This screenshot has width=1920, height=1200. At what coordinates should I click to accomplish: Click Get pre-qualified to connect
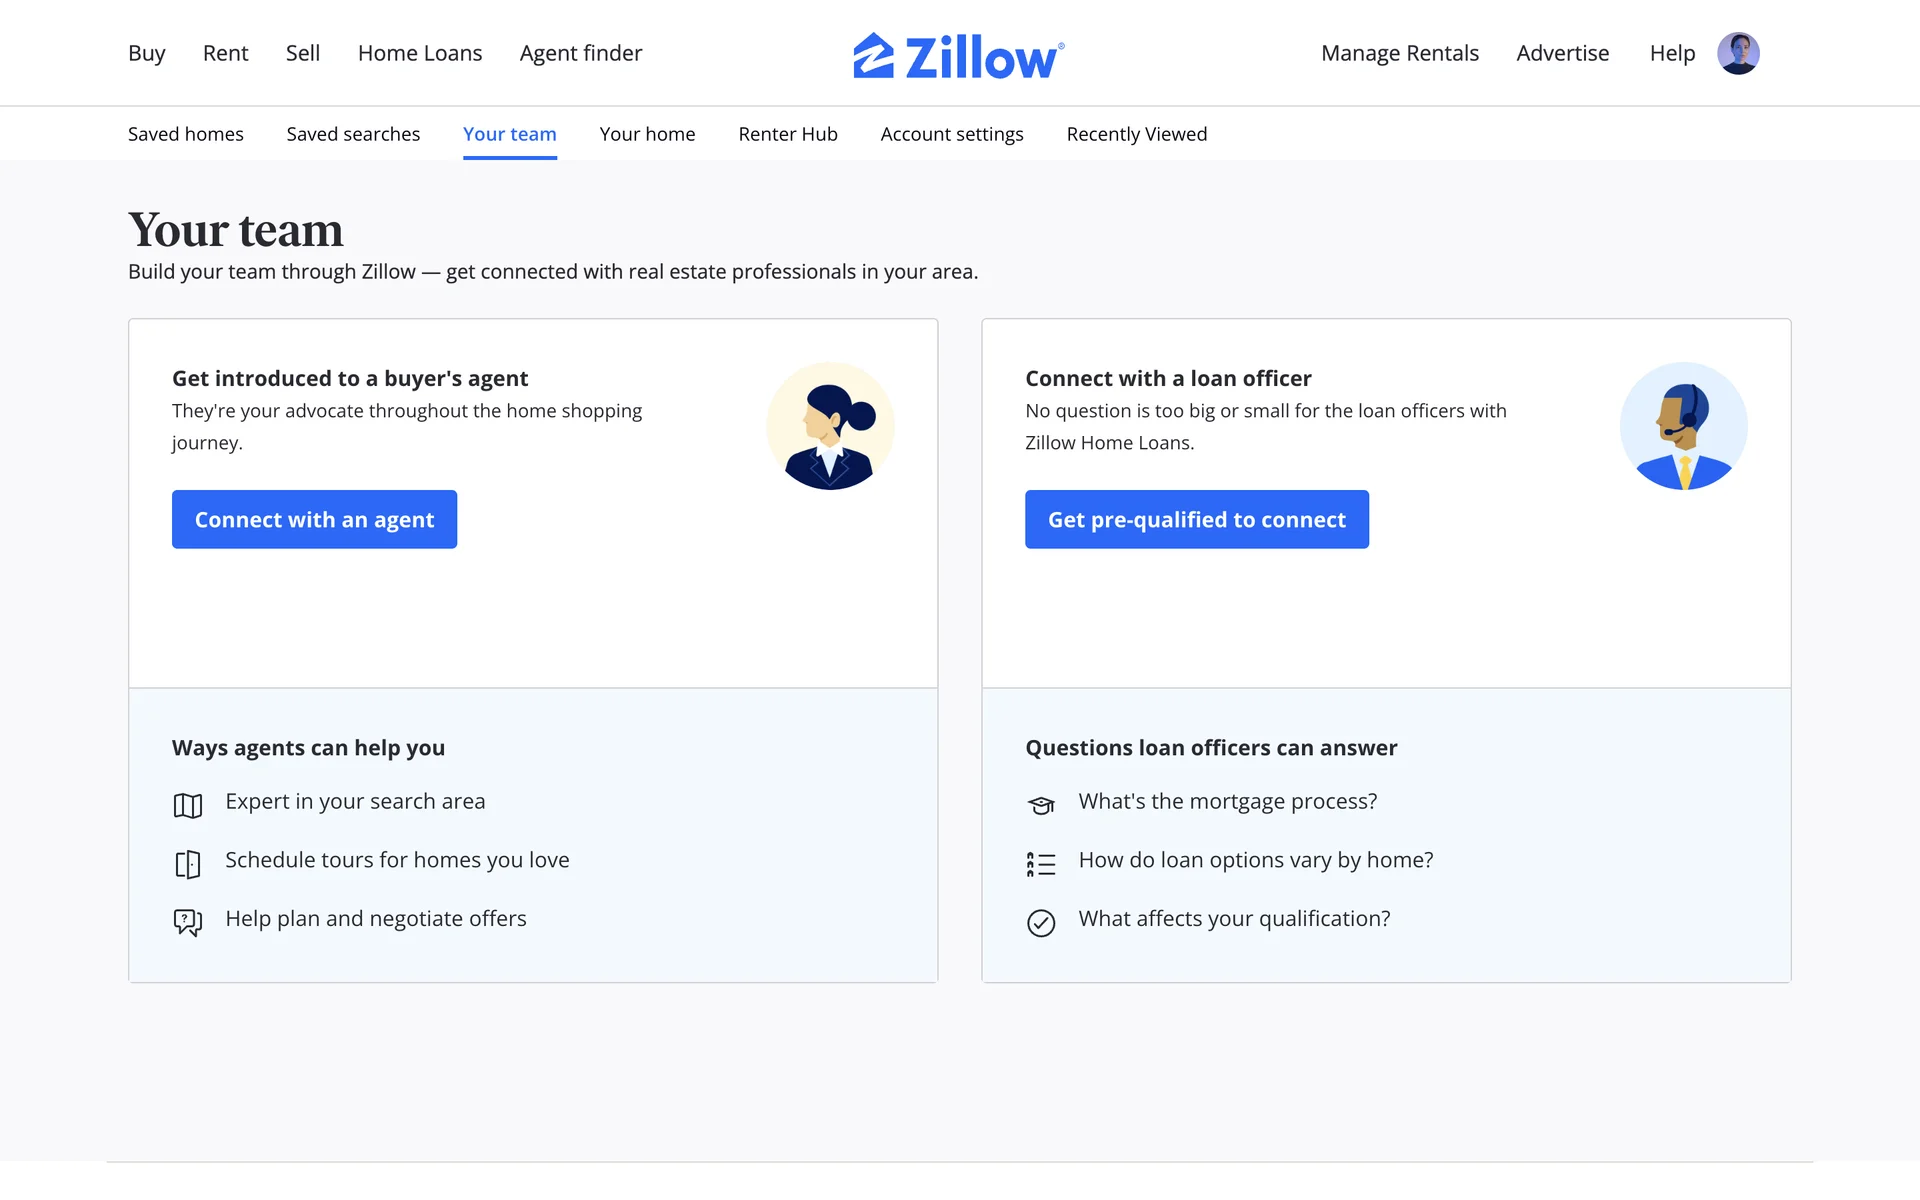[x=1197, y=519]
